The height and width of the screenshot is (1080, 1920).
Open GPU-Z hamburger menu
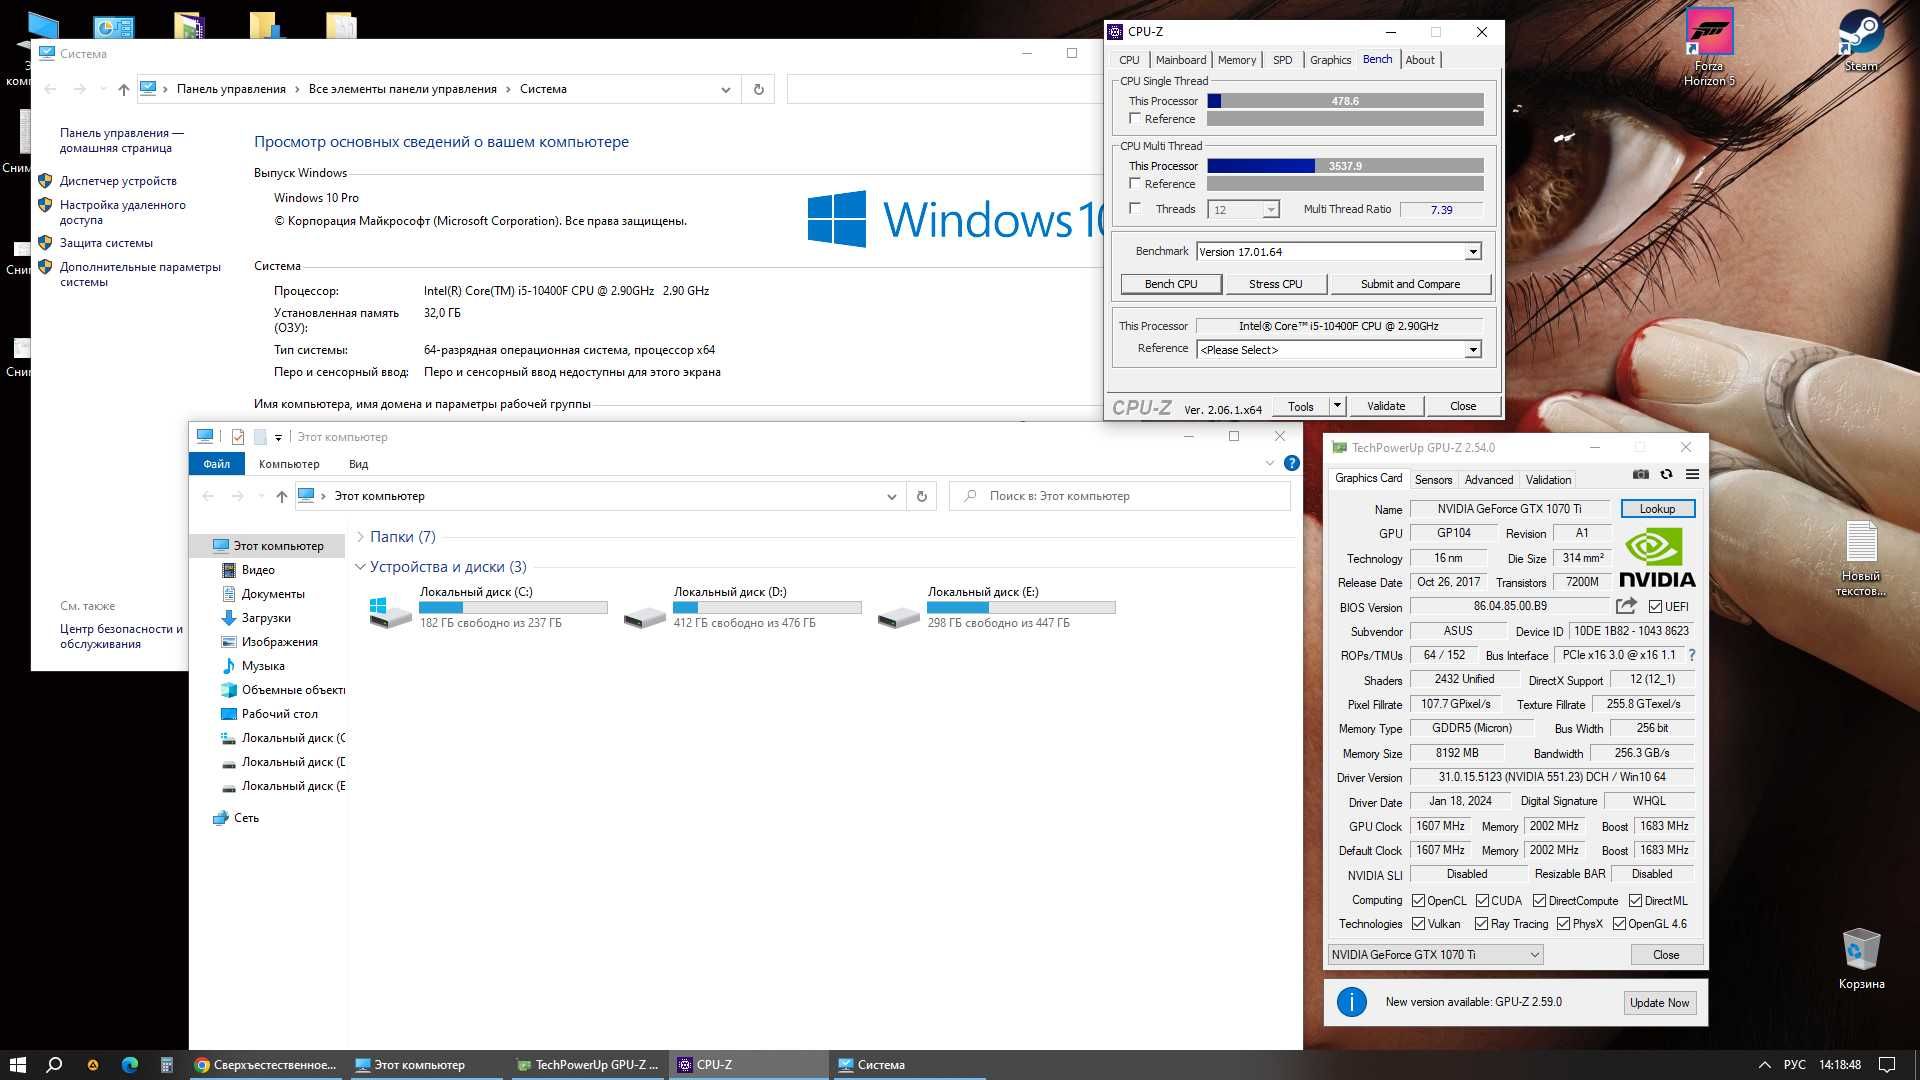tap(1692, 474)
